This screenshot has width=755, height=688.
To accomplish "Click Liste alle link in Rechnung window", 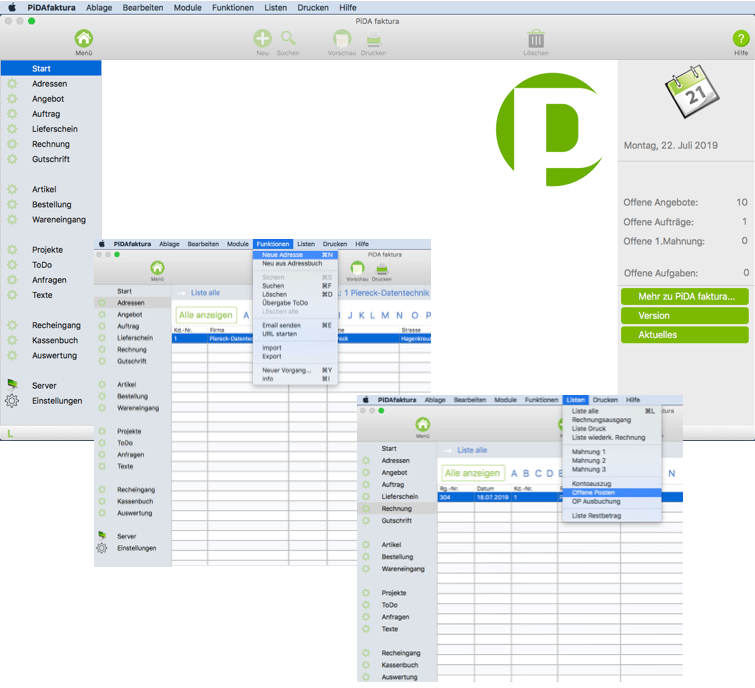I will [472, 450].
